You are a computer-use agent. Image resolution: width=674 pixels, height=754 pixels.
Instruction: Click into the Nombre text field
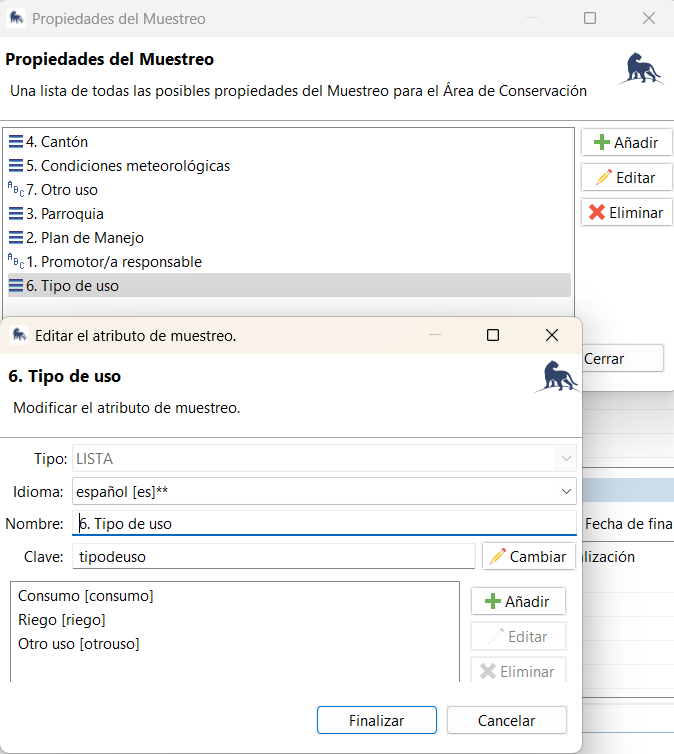tap(324, 523)
